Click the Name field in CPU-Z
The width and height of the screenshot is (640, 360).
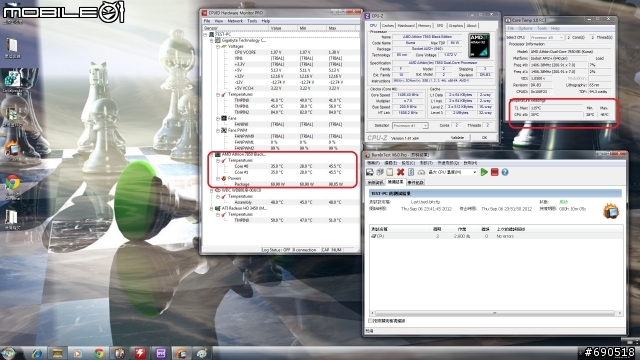tap(427, 37)
